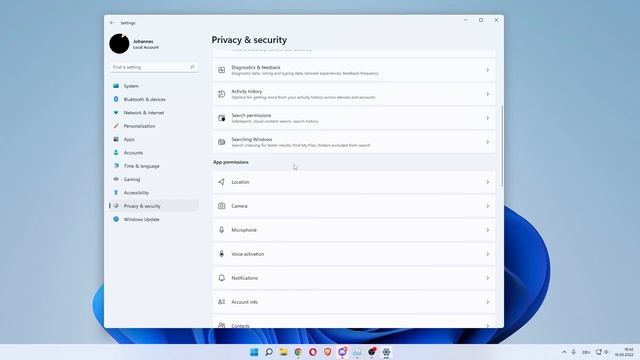Image resolution: width=640 pixels, height=360 pixels.
Task: Select the Privacy & security sidebar item
Action: 153,206
